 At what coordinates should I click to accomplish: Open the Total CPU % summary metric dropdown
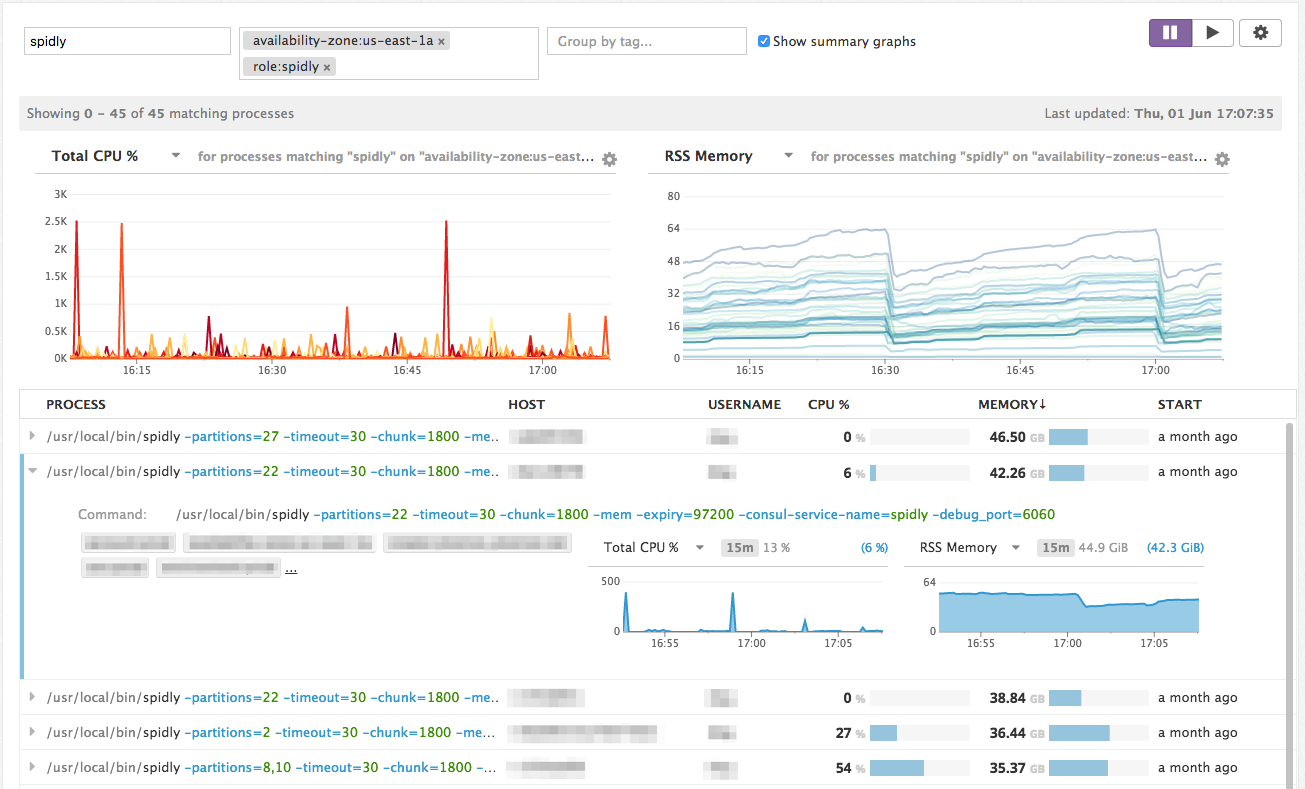pyautogui.click(x=175, y=156)
